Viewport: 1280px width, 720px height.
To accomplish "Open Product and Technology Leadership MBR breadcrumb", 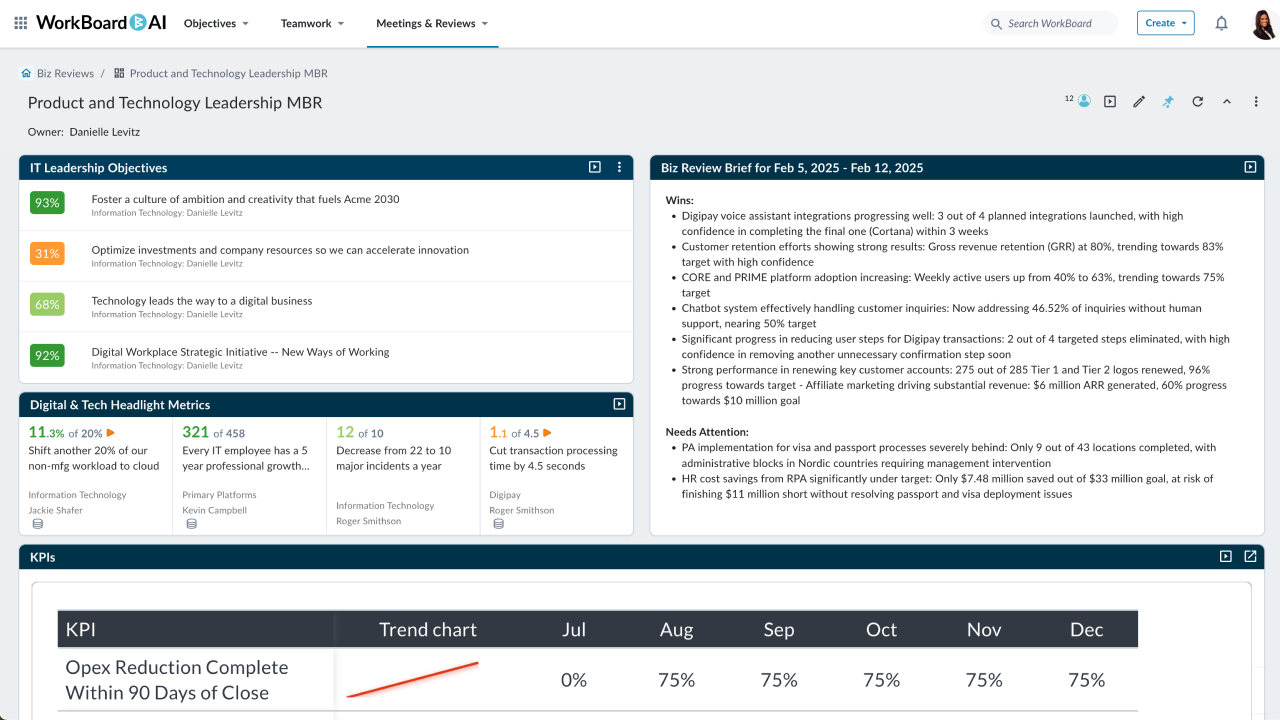I will pyautogui.click(x=229, y=73).
